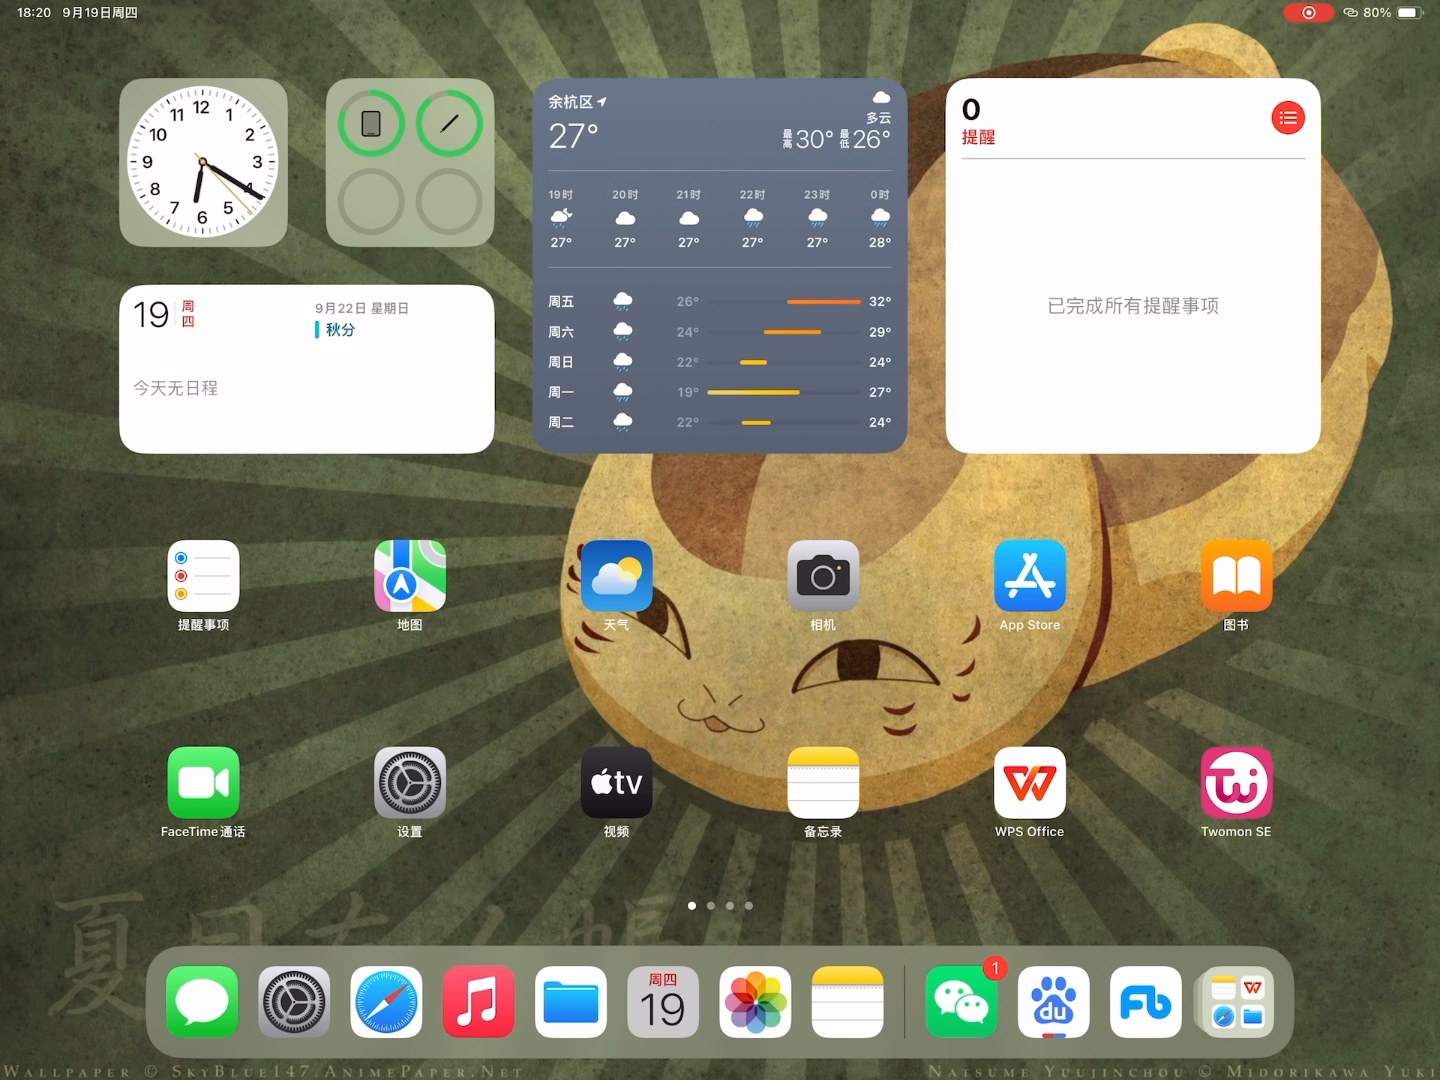The height and width of the screenshot is (1080, 1440).
Task: Launch Safari from the dock
Action: coord(386,1002)
